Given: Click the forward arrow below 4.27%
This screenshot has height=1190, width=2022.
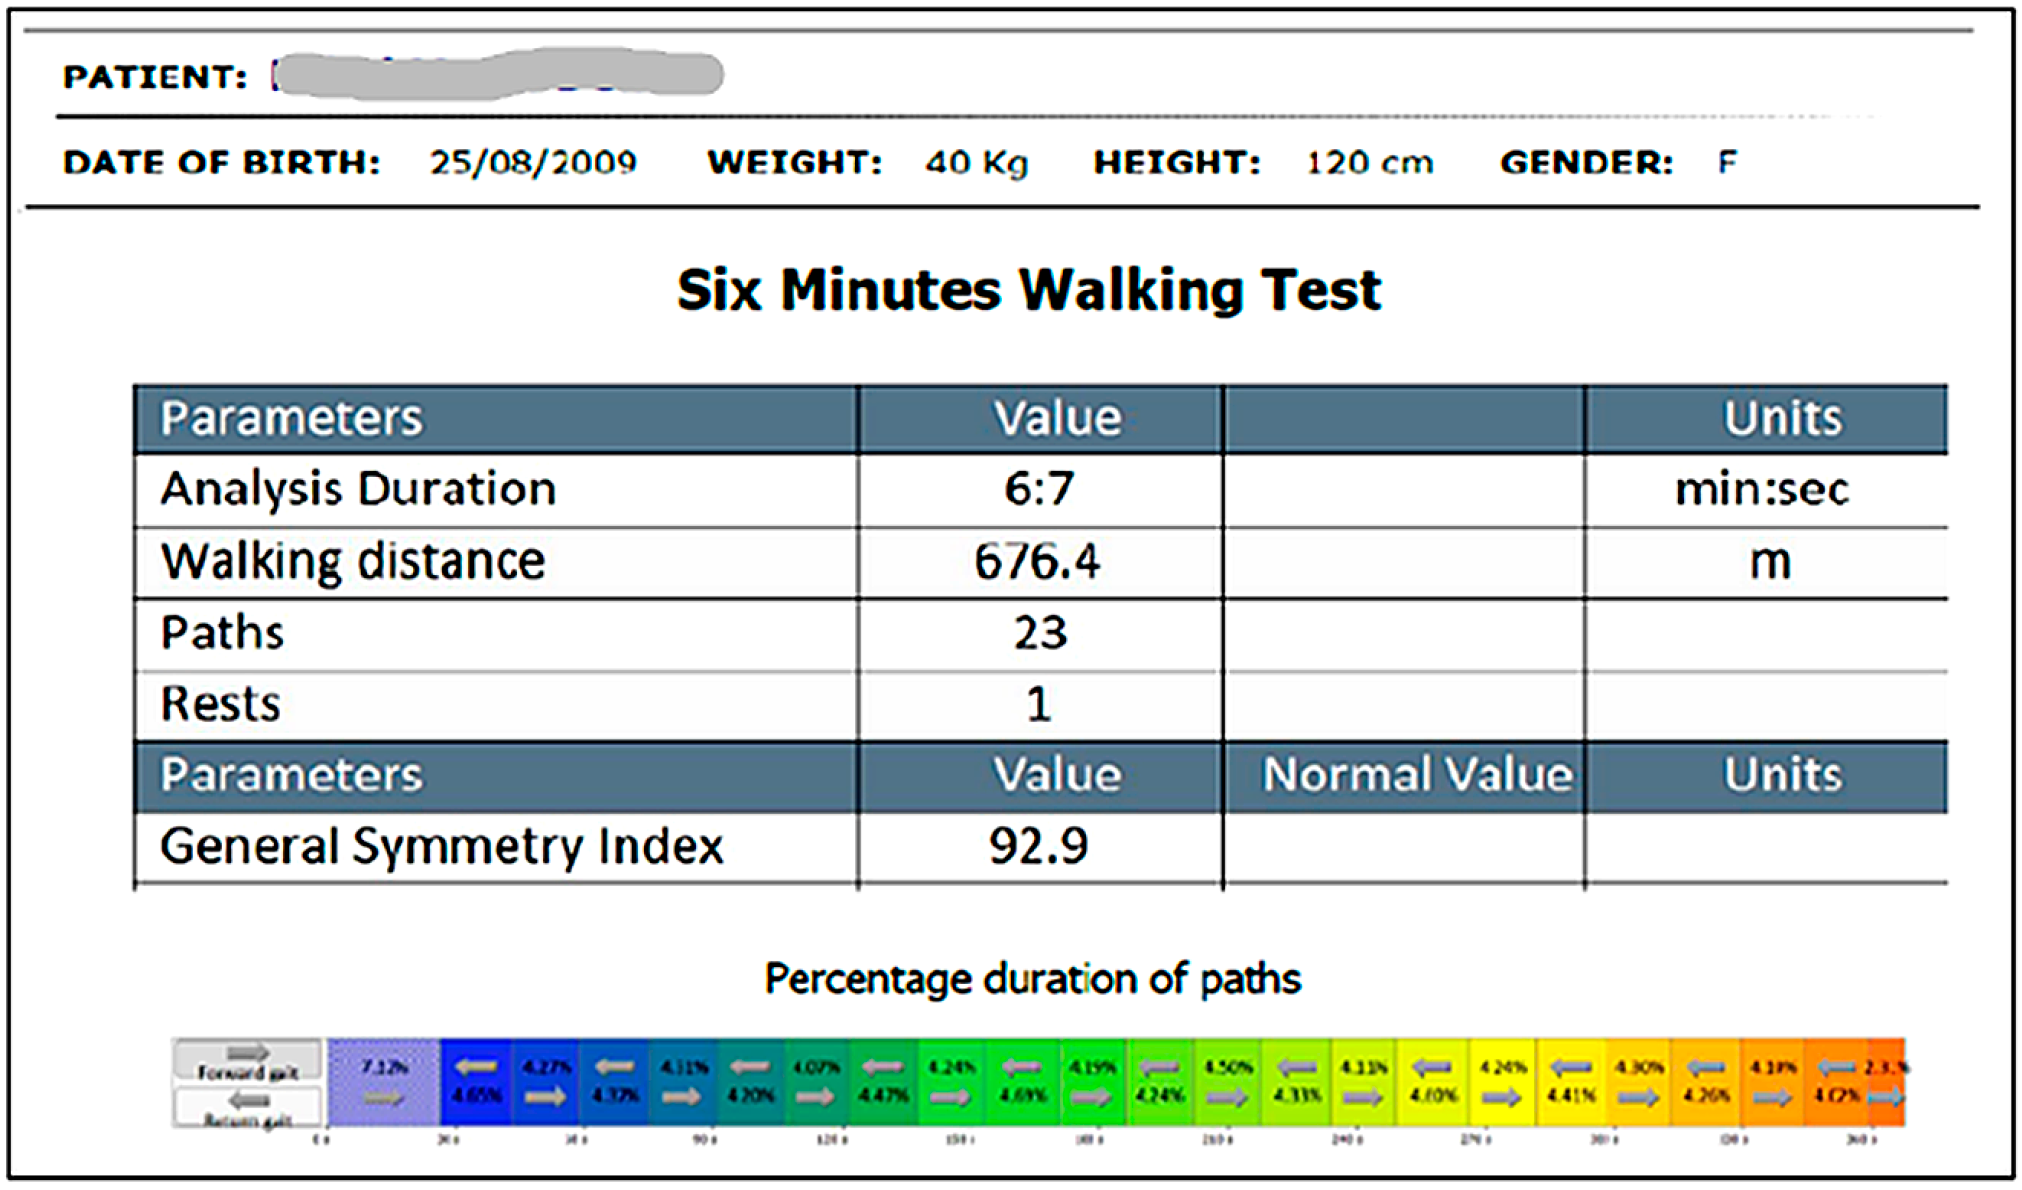Looking at the screenshot, I should (545, 1098).
